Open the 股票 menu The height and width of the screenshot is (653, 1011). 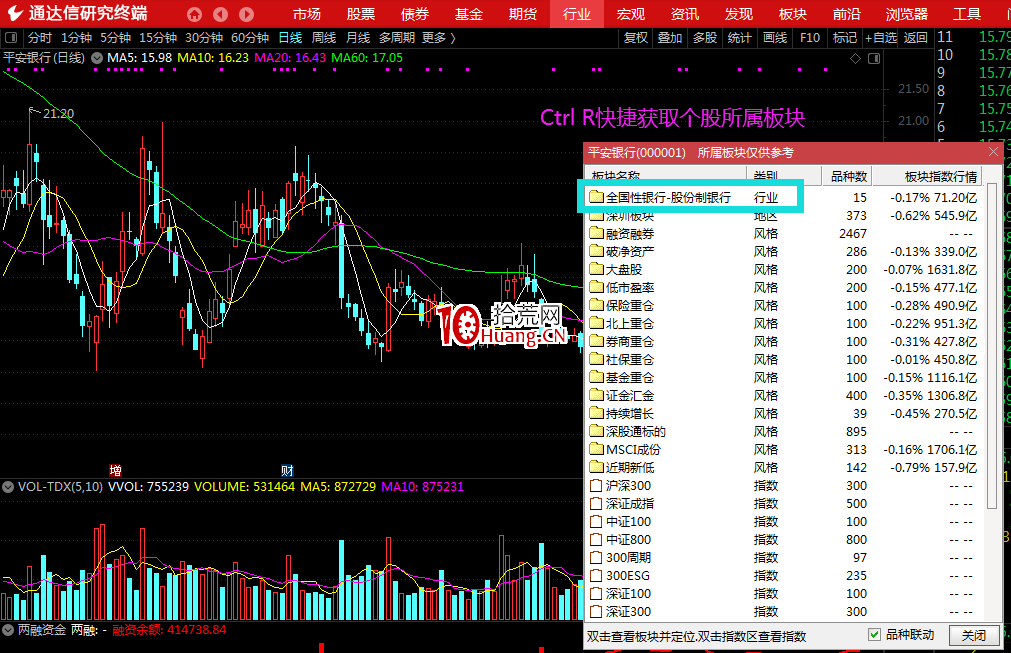click(x=360, y=14)
